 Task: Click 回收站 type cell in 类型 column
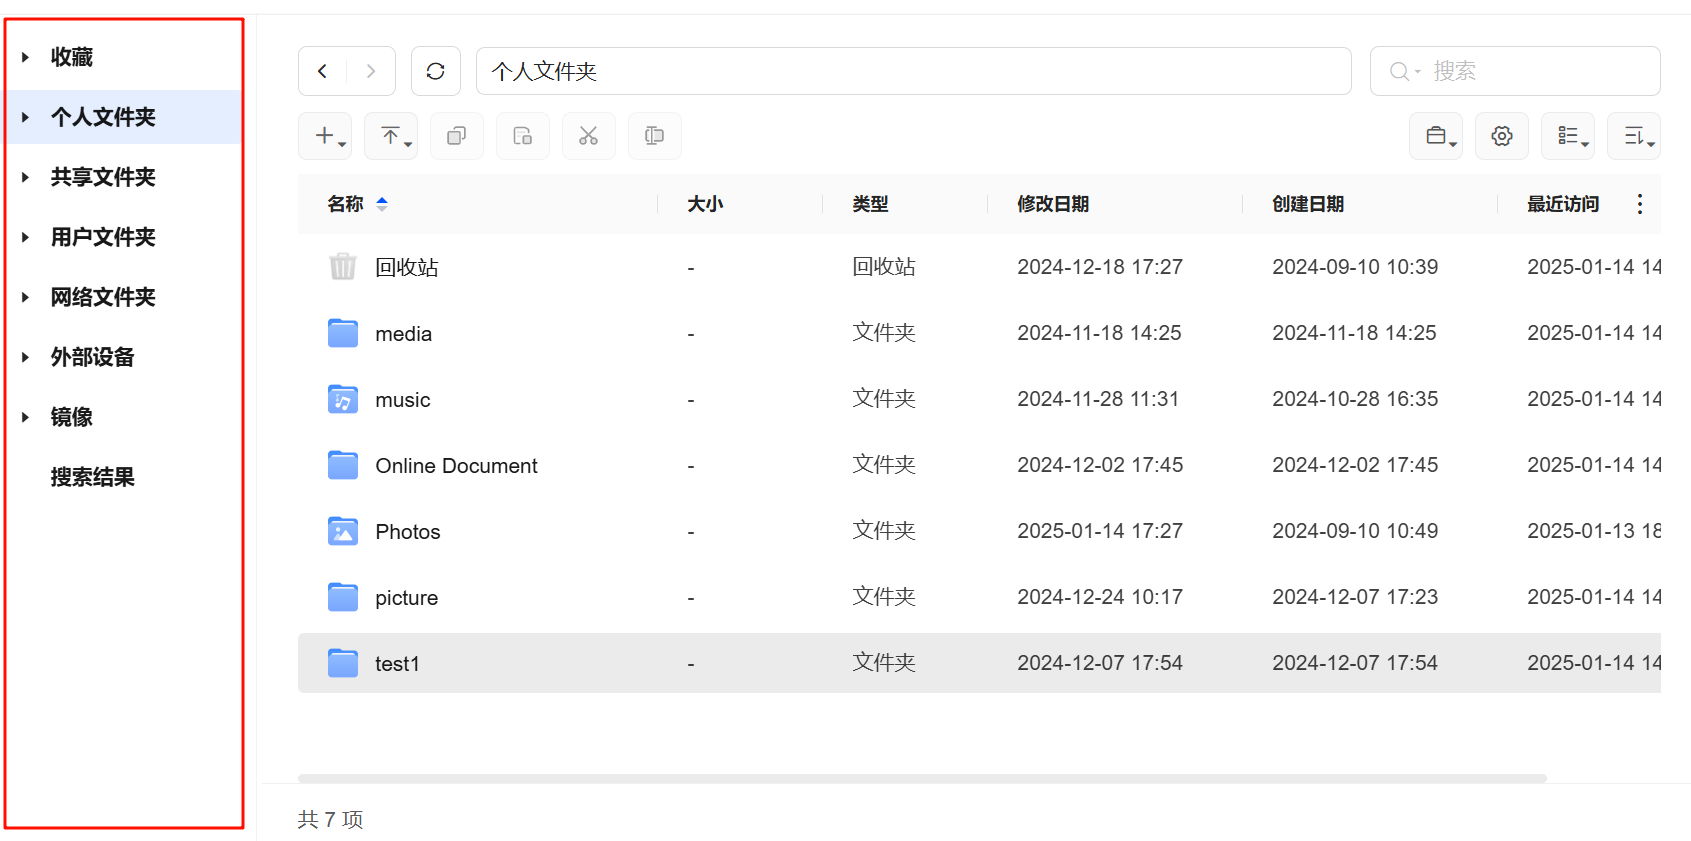tap(884, 267)
